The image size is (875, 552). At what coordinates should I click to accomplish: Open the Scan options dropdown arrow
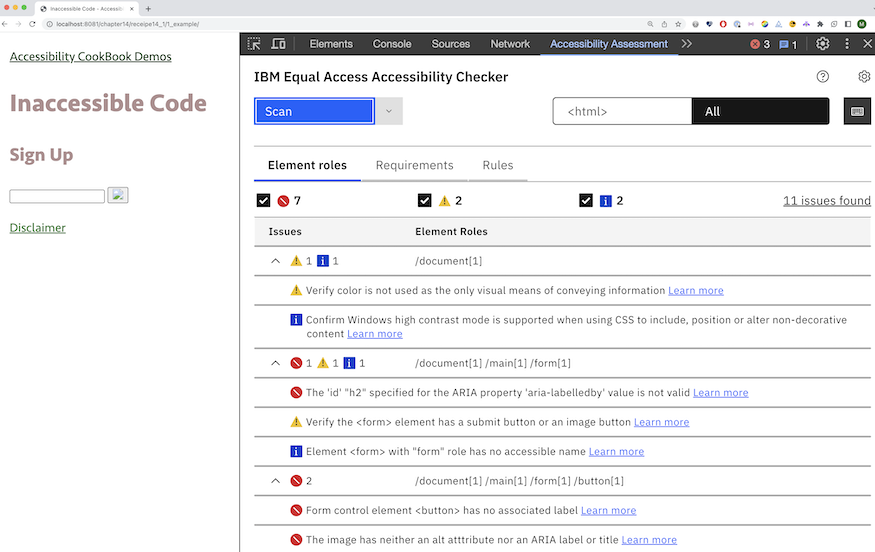pos(389,111)
